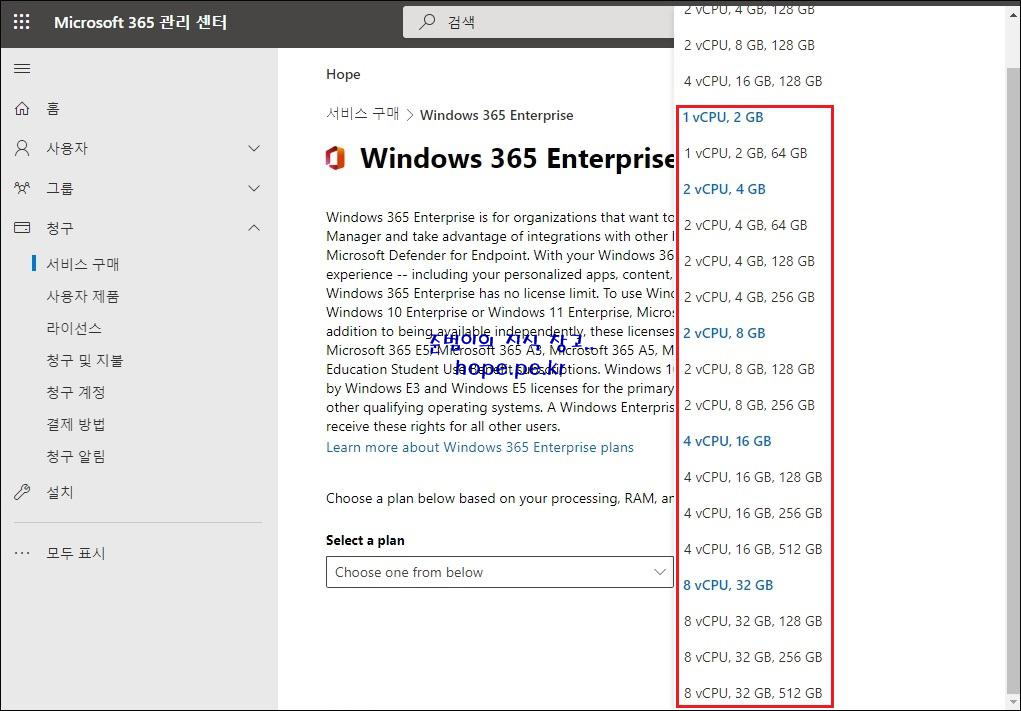The width and height of the screenshot is (1021, 711).
Task: Click the 그룹 people icon
Action: coord(22,188)
